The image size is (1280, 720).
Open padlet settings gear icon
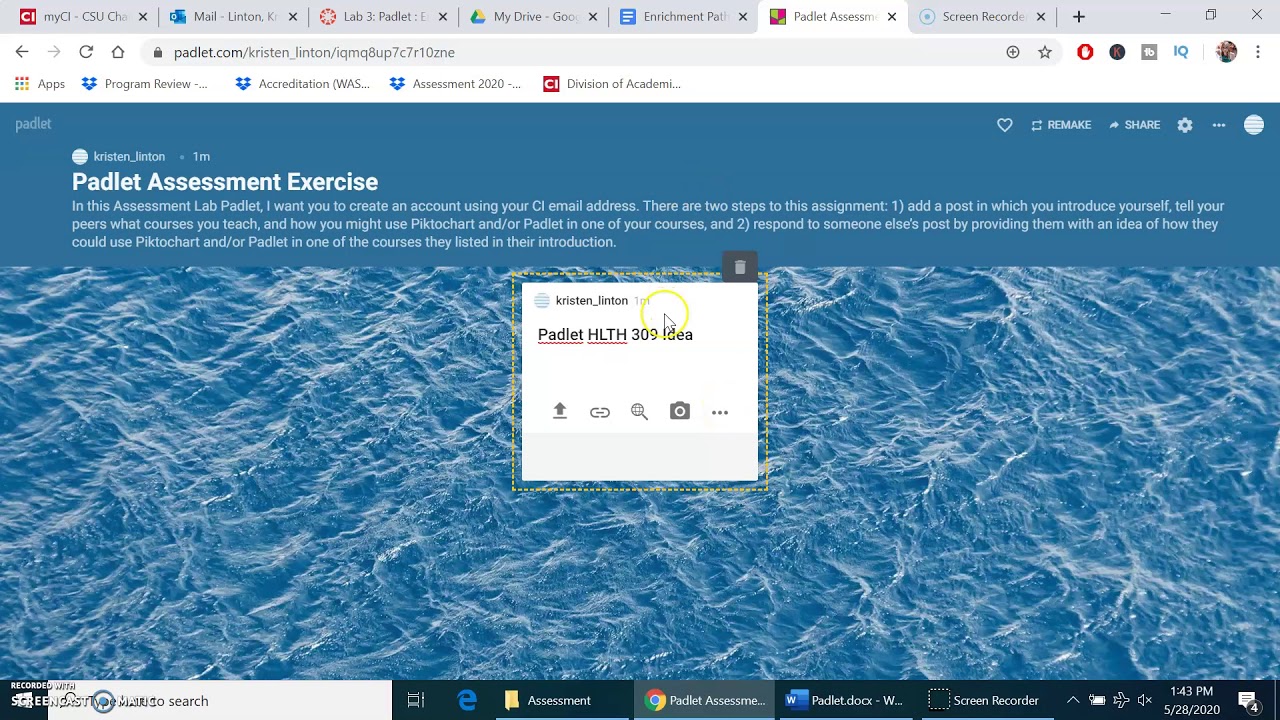point(1185,125)
